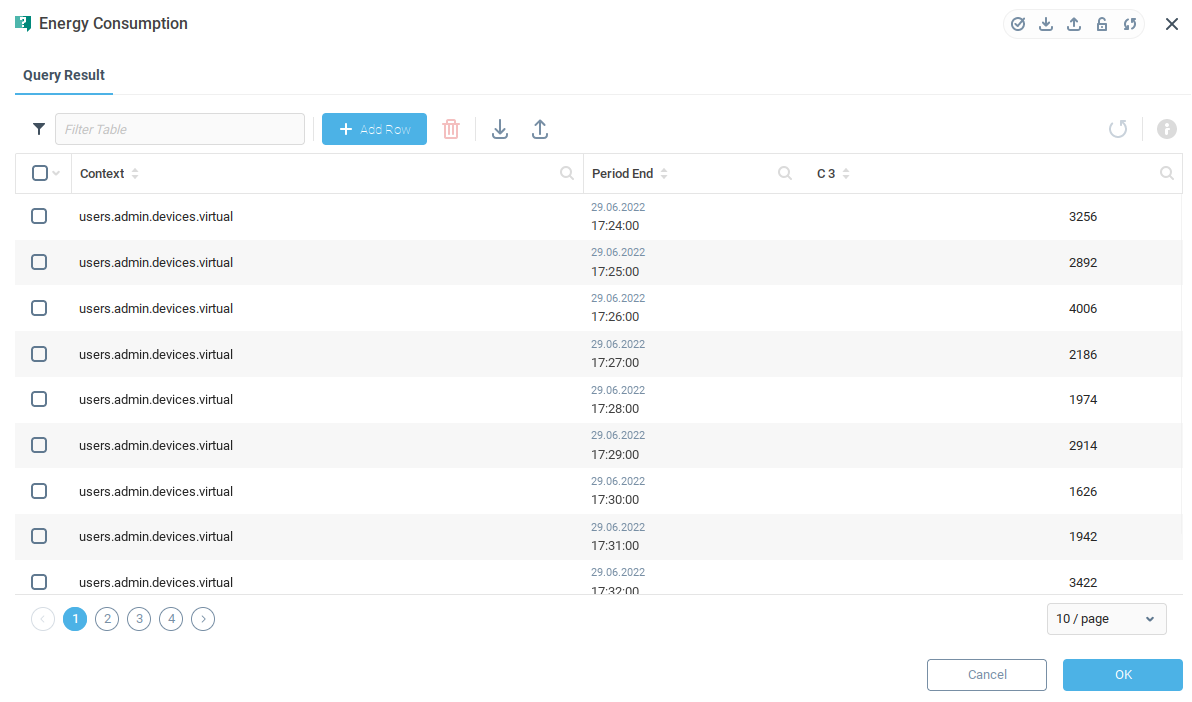This screenshot has height=702, width=1192.
Task: Focus the Filter Table input field
Action: 180,129
